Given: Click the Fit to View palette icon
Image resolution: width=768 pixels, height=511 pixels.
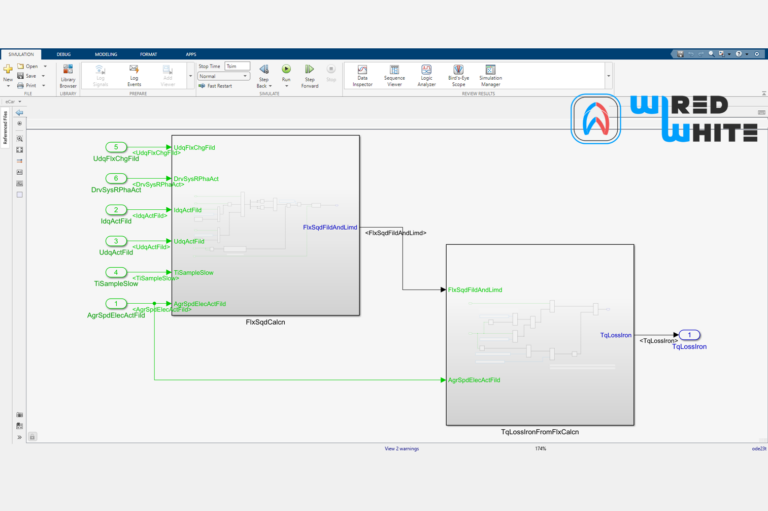Looking at the screenshot, I should pos(20,150).
